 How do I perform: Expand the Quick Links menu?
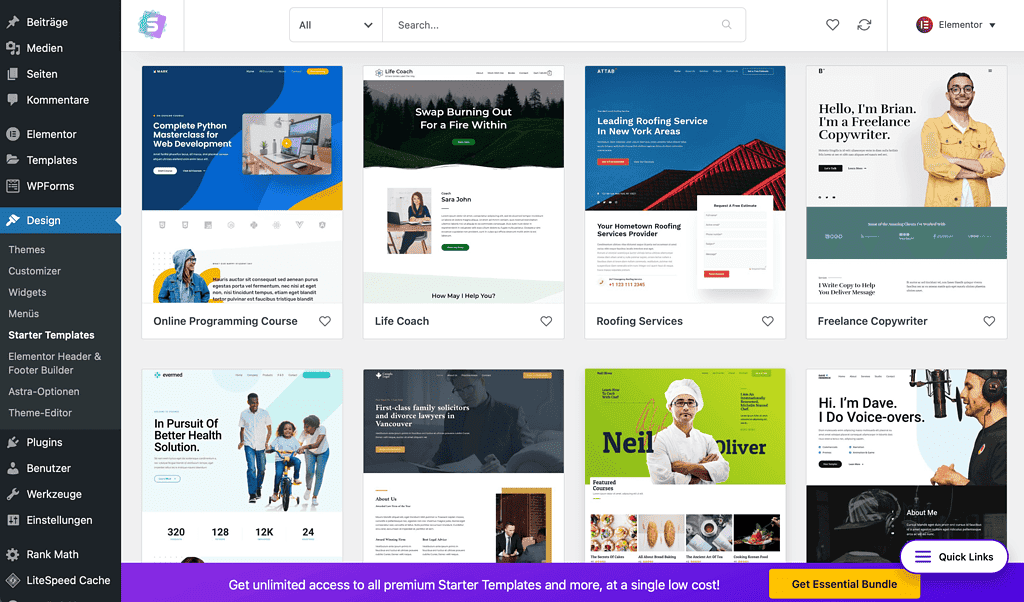click(953, 556)
